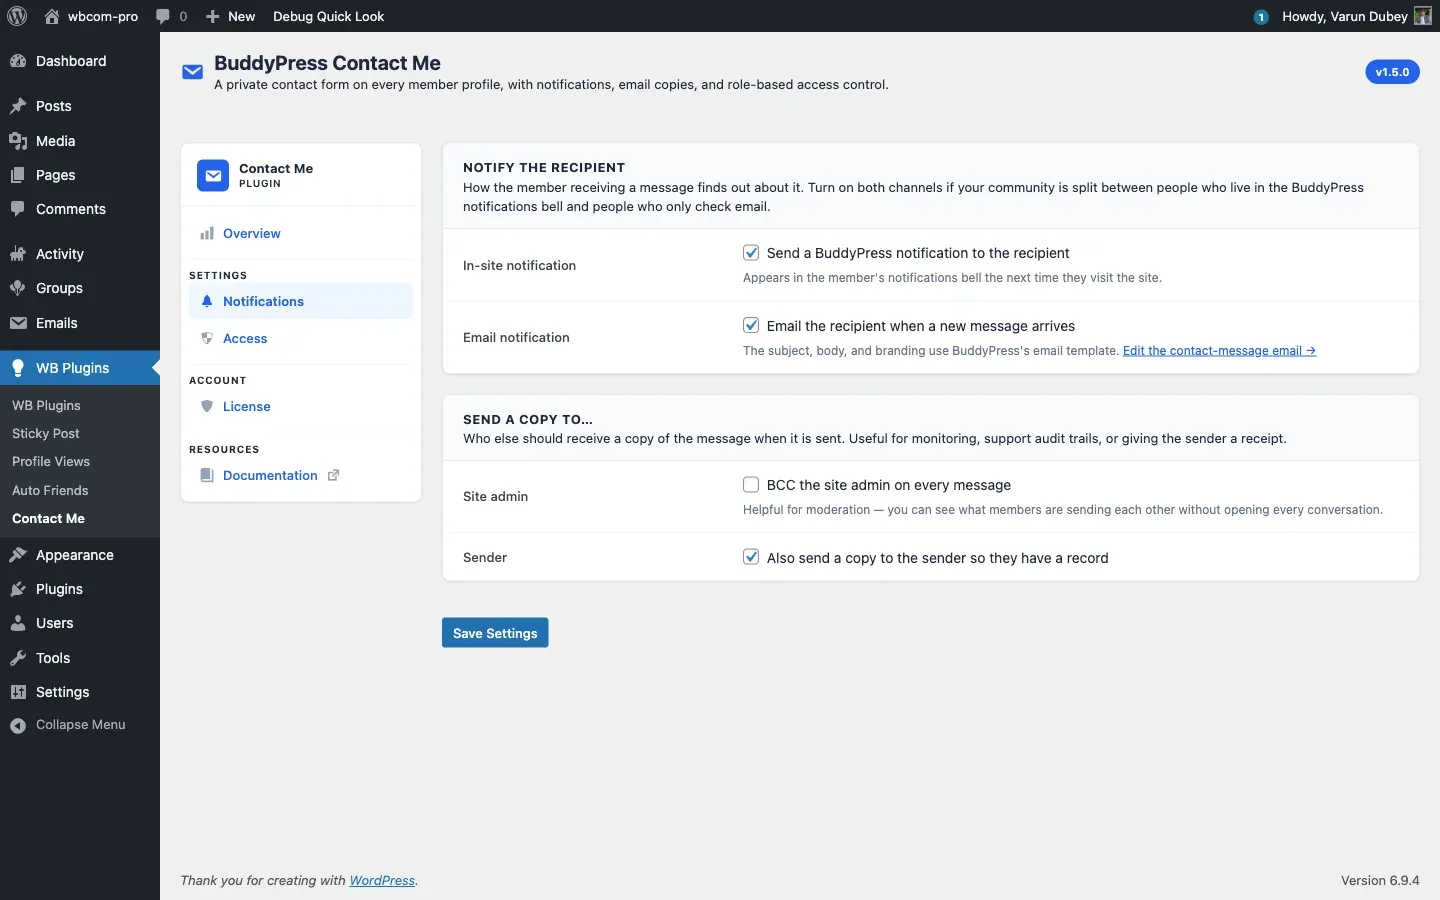1440x900 pixels.
Task: Click the Documentation book icon
Action: pos(207,475)
